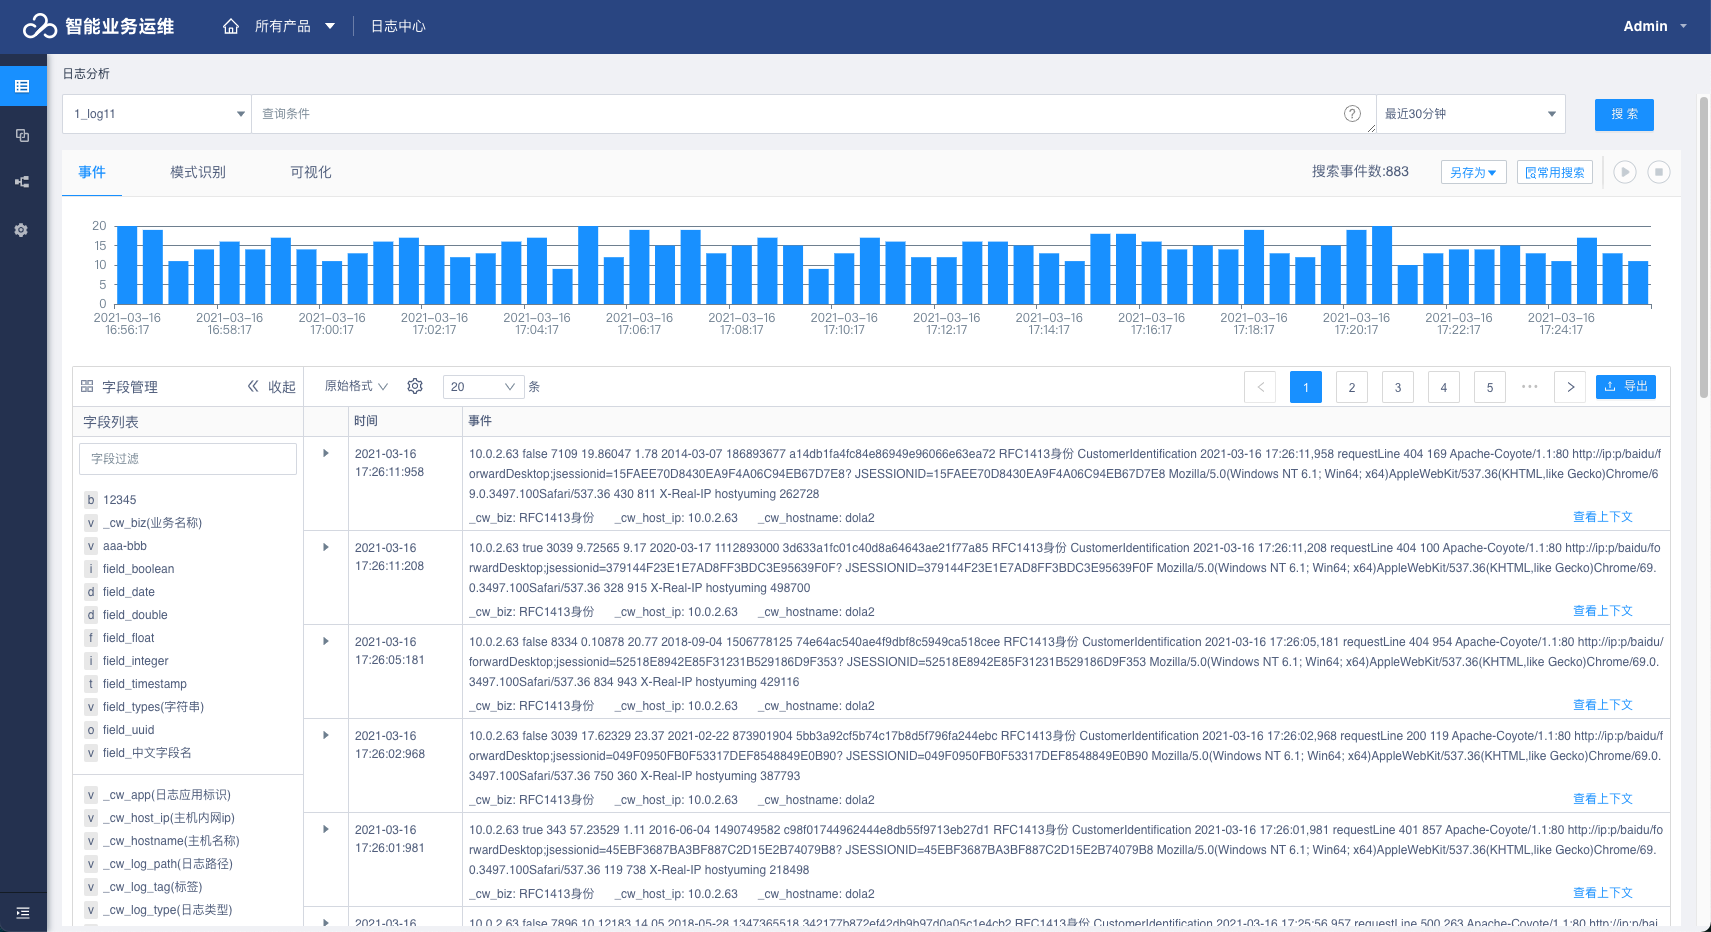Click the 导出 export button
1711x932 pixels.
1625,387
